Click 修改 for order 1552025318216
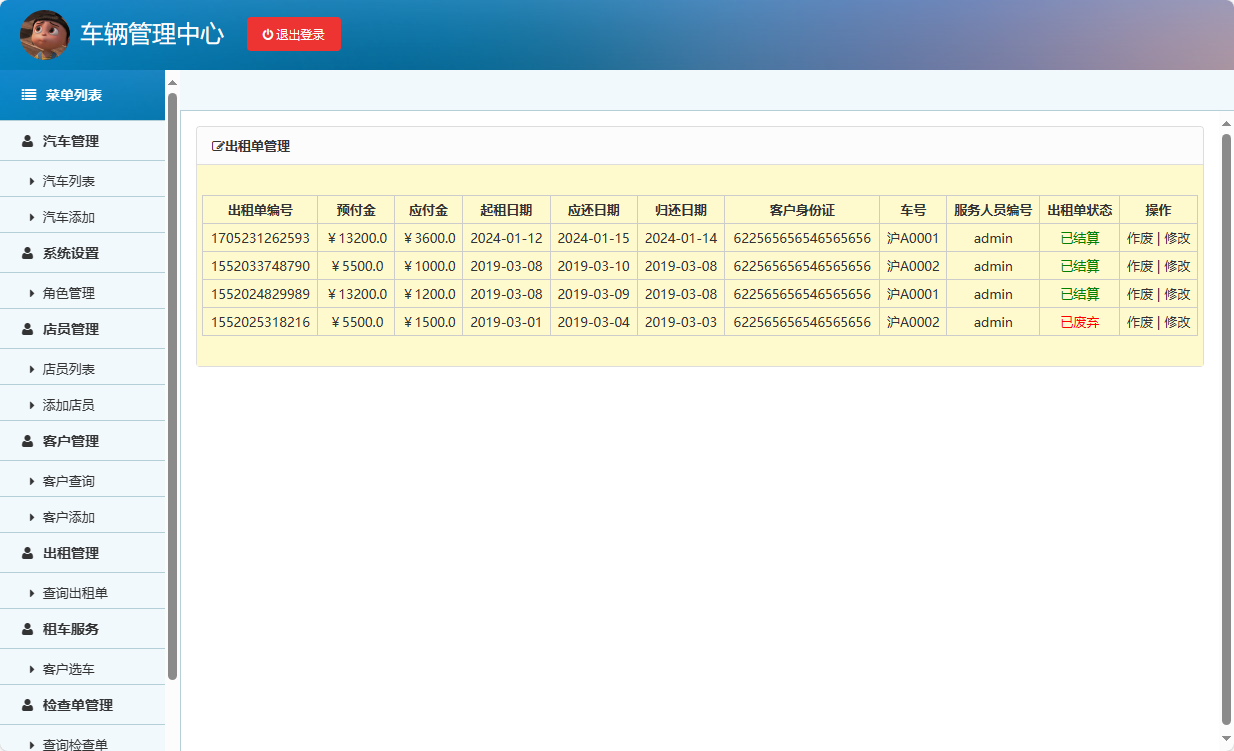This screenshot has width=1234, height=751. click(1177, 322)
